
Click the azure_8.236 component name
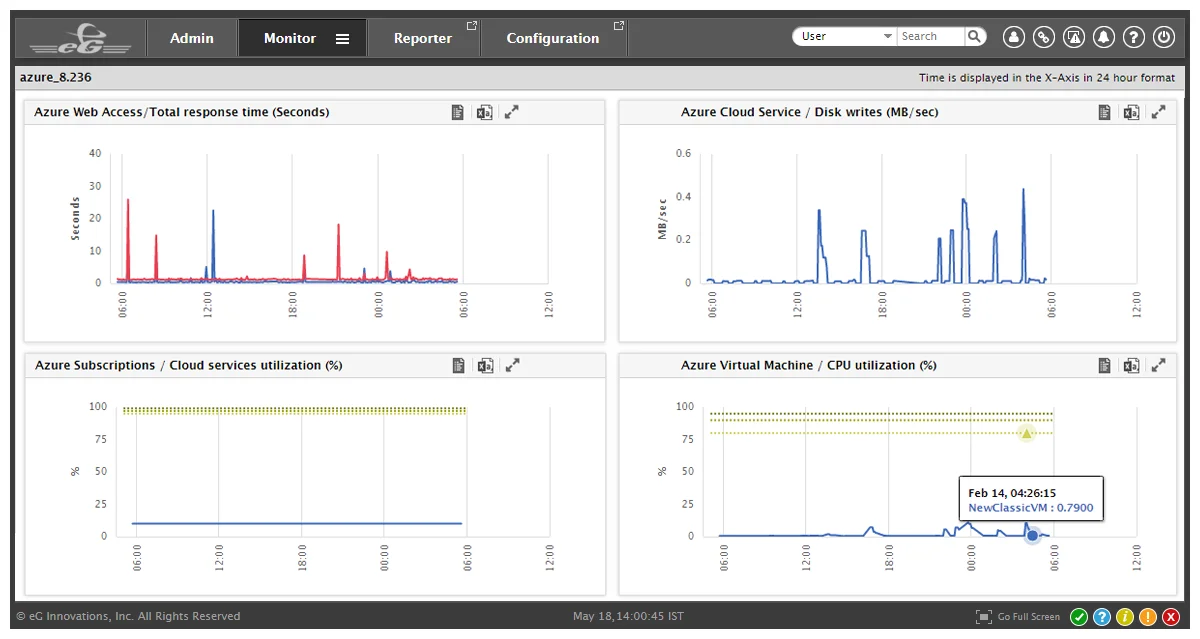[55, 77]
